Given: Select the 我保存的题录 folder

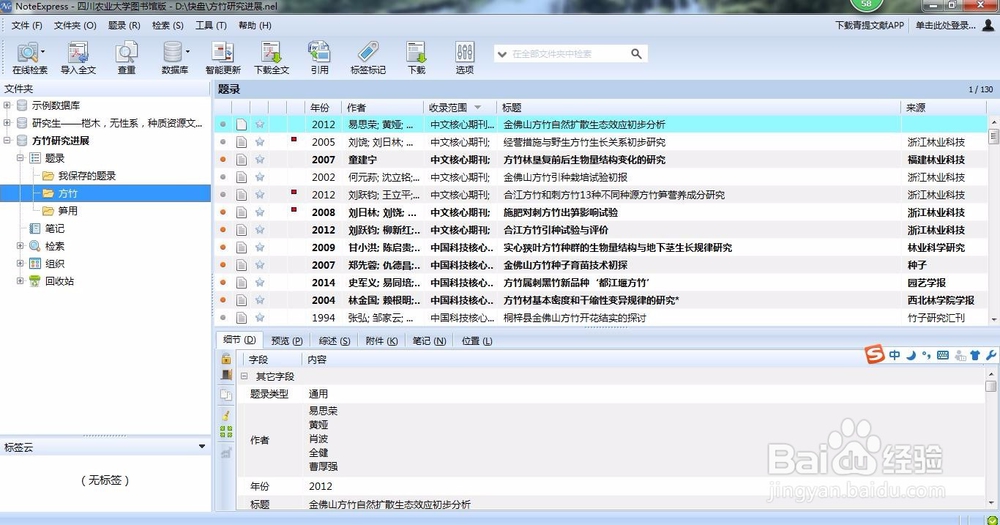Looking at the screenshot, I should pos(87,175).
